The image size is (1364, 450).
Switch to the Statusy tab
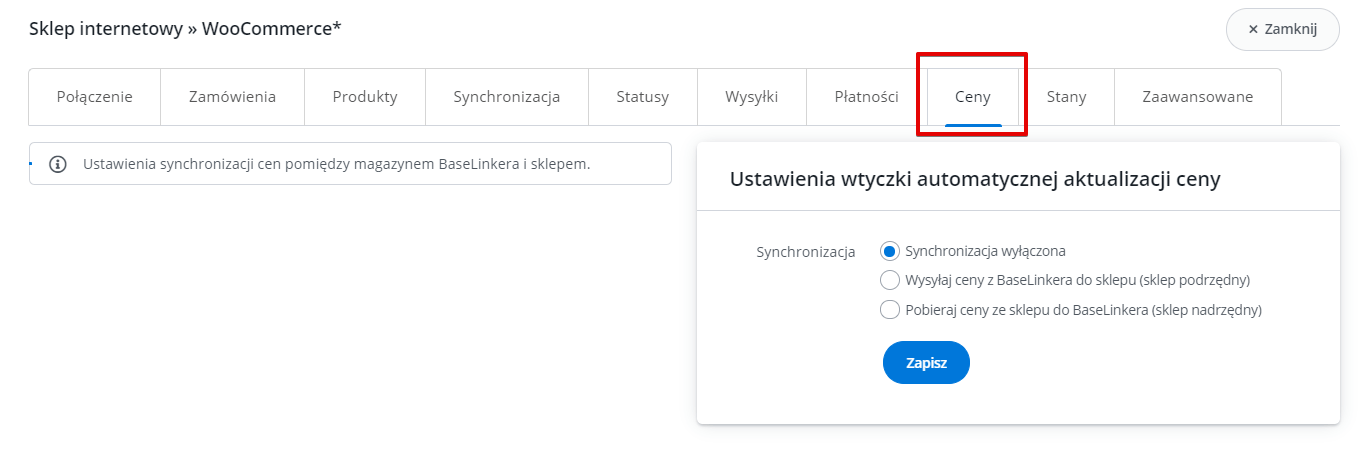tap(642, 97)
